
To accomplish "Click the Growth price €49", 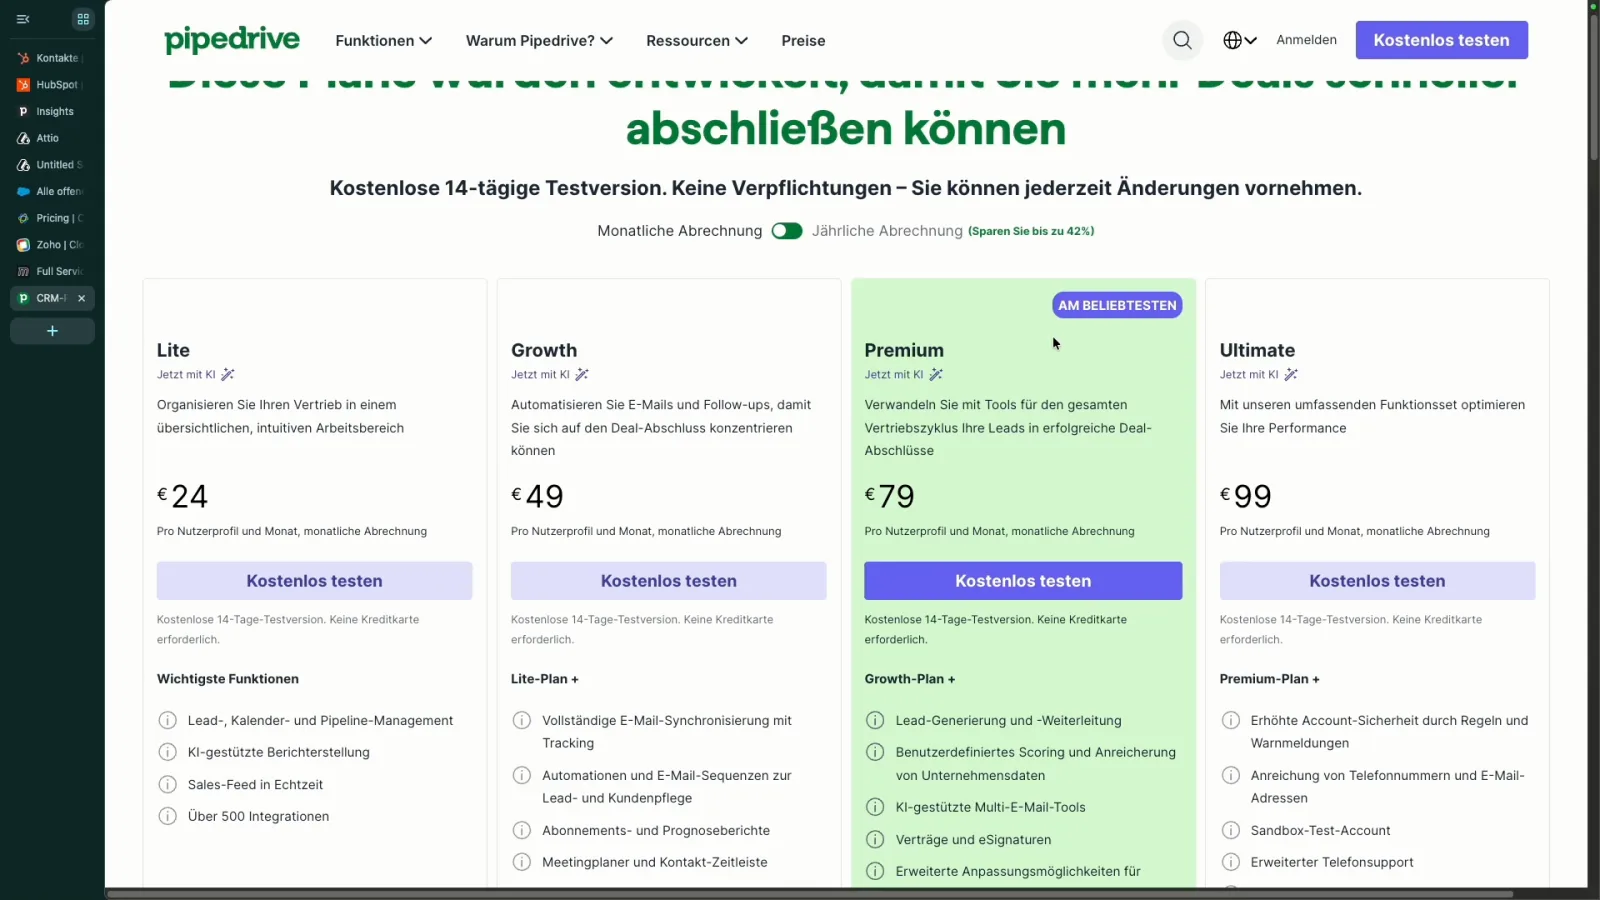I will tap(538, 496).
